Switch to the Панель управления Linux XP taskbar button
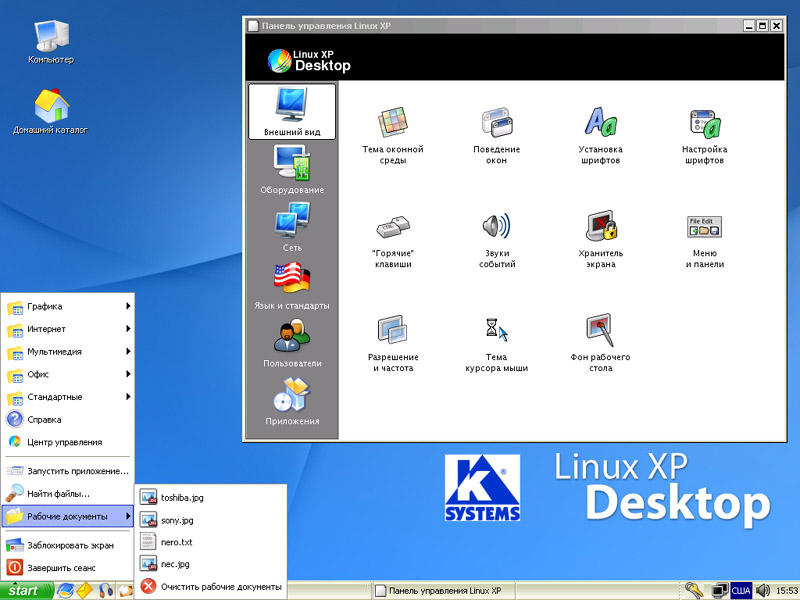This screenshot has height=600, width=800. pos(443,590)
